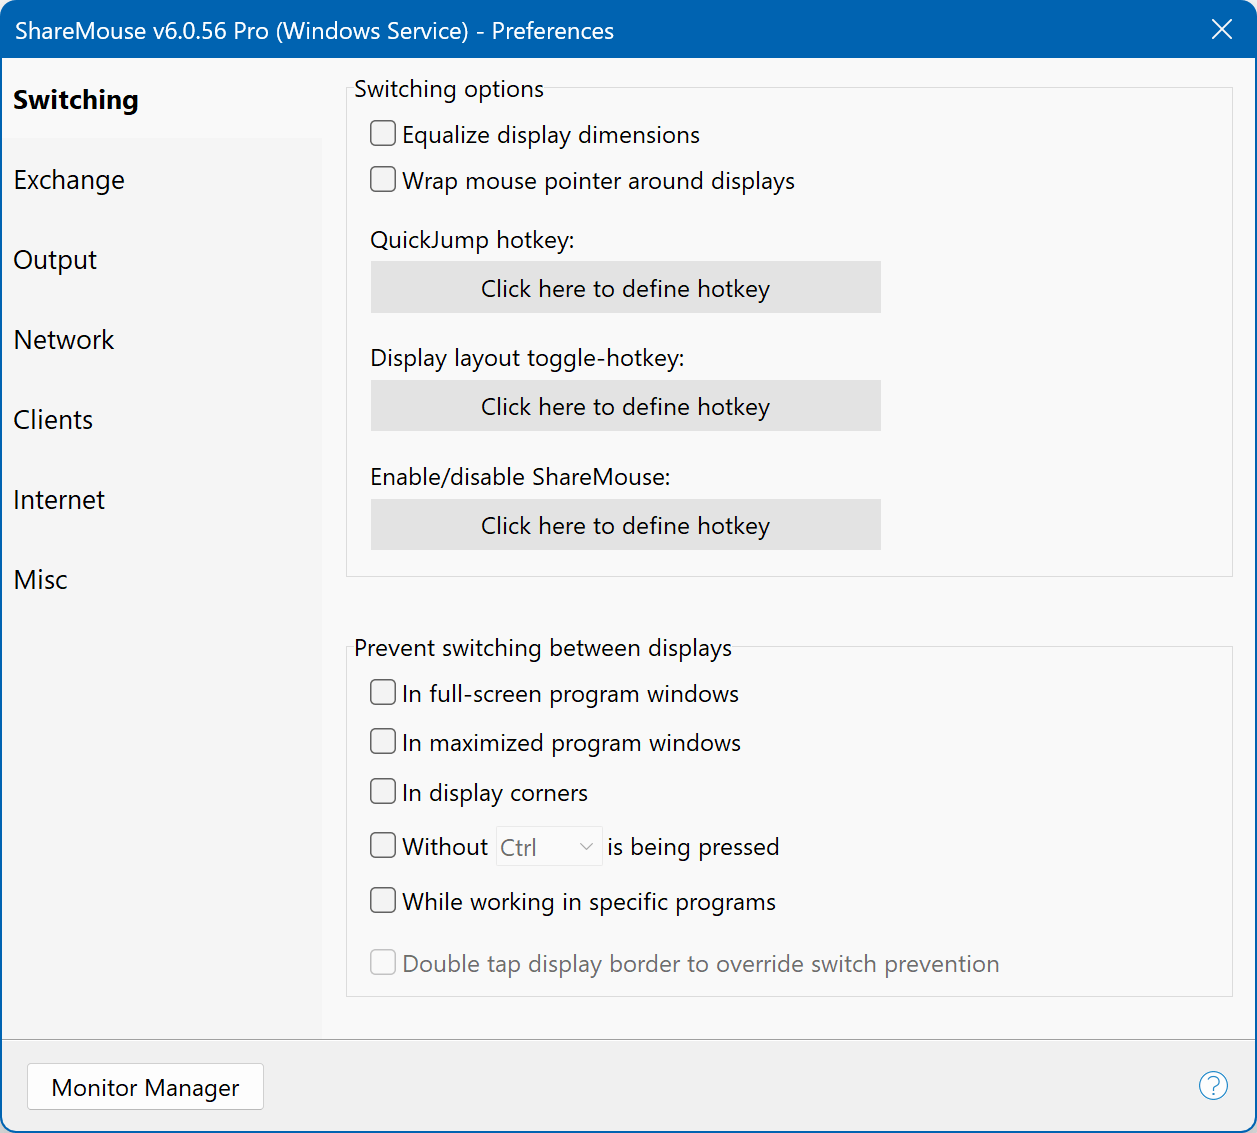This screenshot has height=1133, width=1257.
Task: Define the QuickJump hotkey
Action: click(626, 288)
